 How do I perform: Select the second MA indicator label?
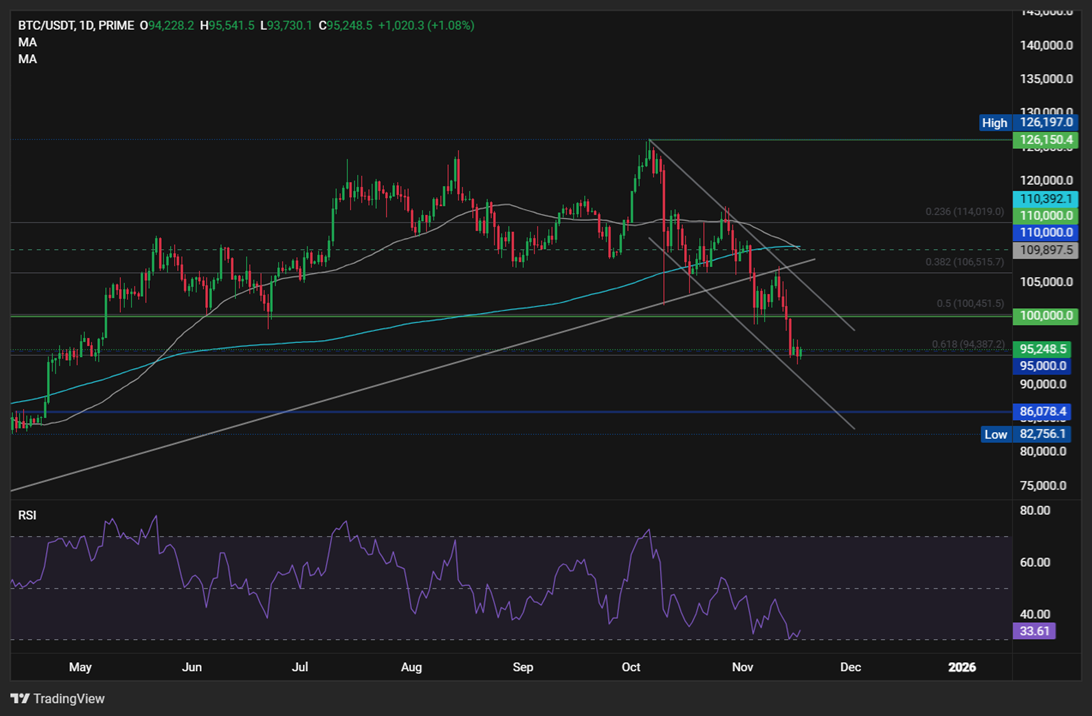[27, 58]
